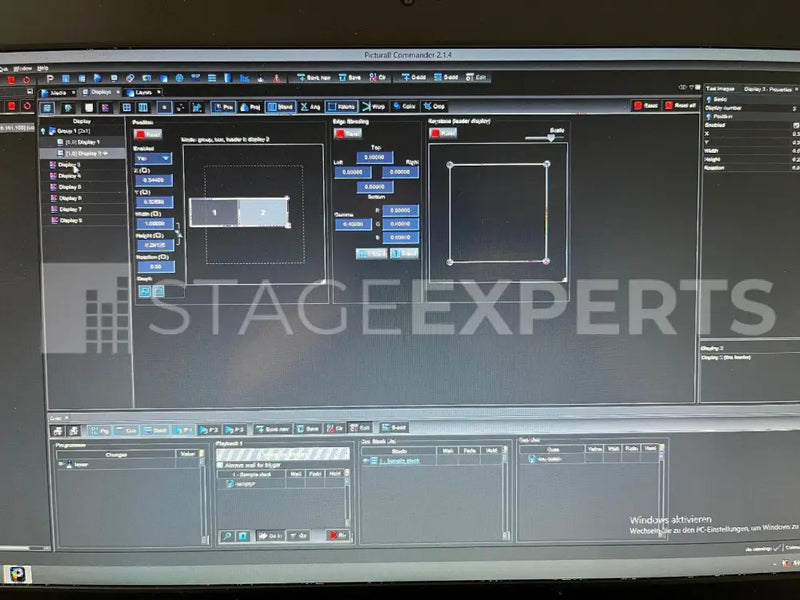Toggle Always wait for trigger checkbox
This screenshot has height=600, width=800.
220,465
